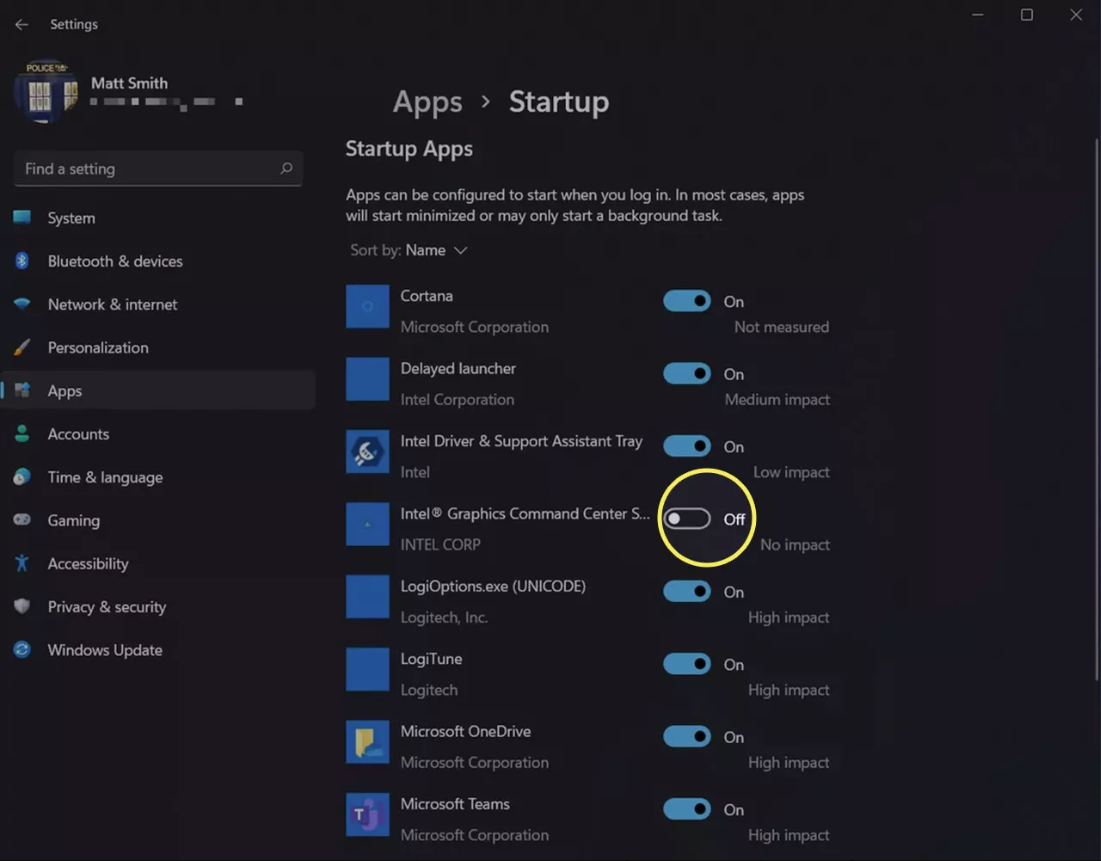Image resolution: width=1101 pixels, height=861 pixels.
Task: Click 'No impact' label
Action: pos(795,545)
